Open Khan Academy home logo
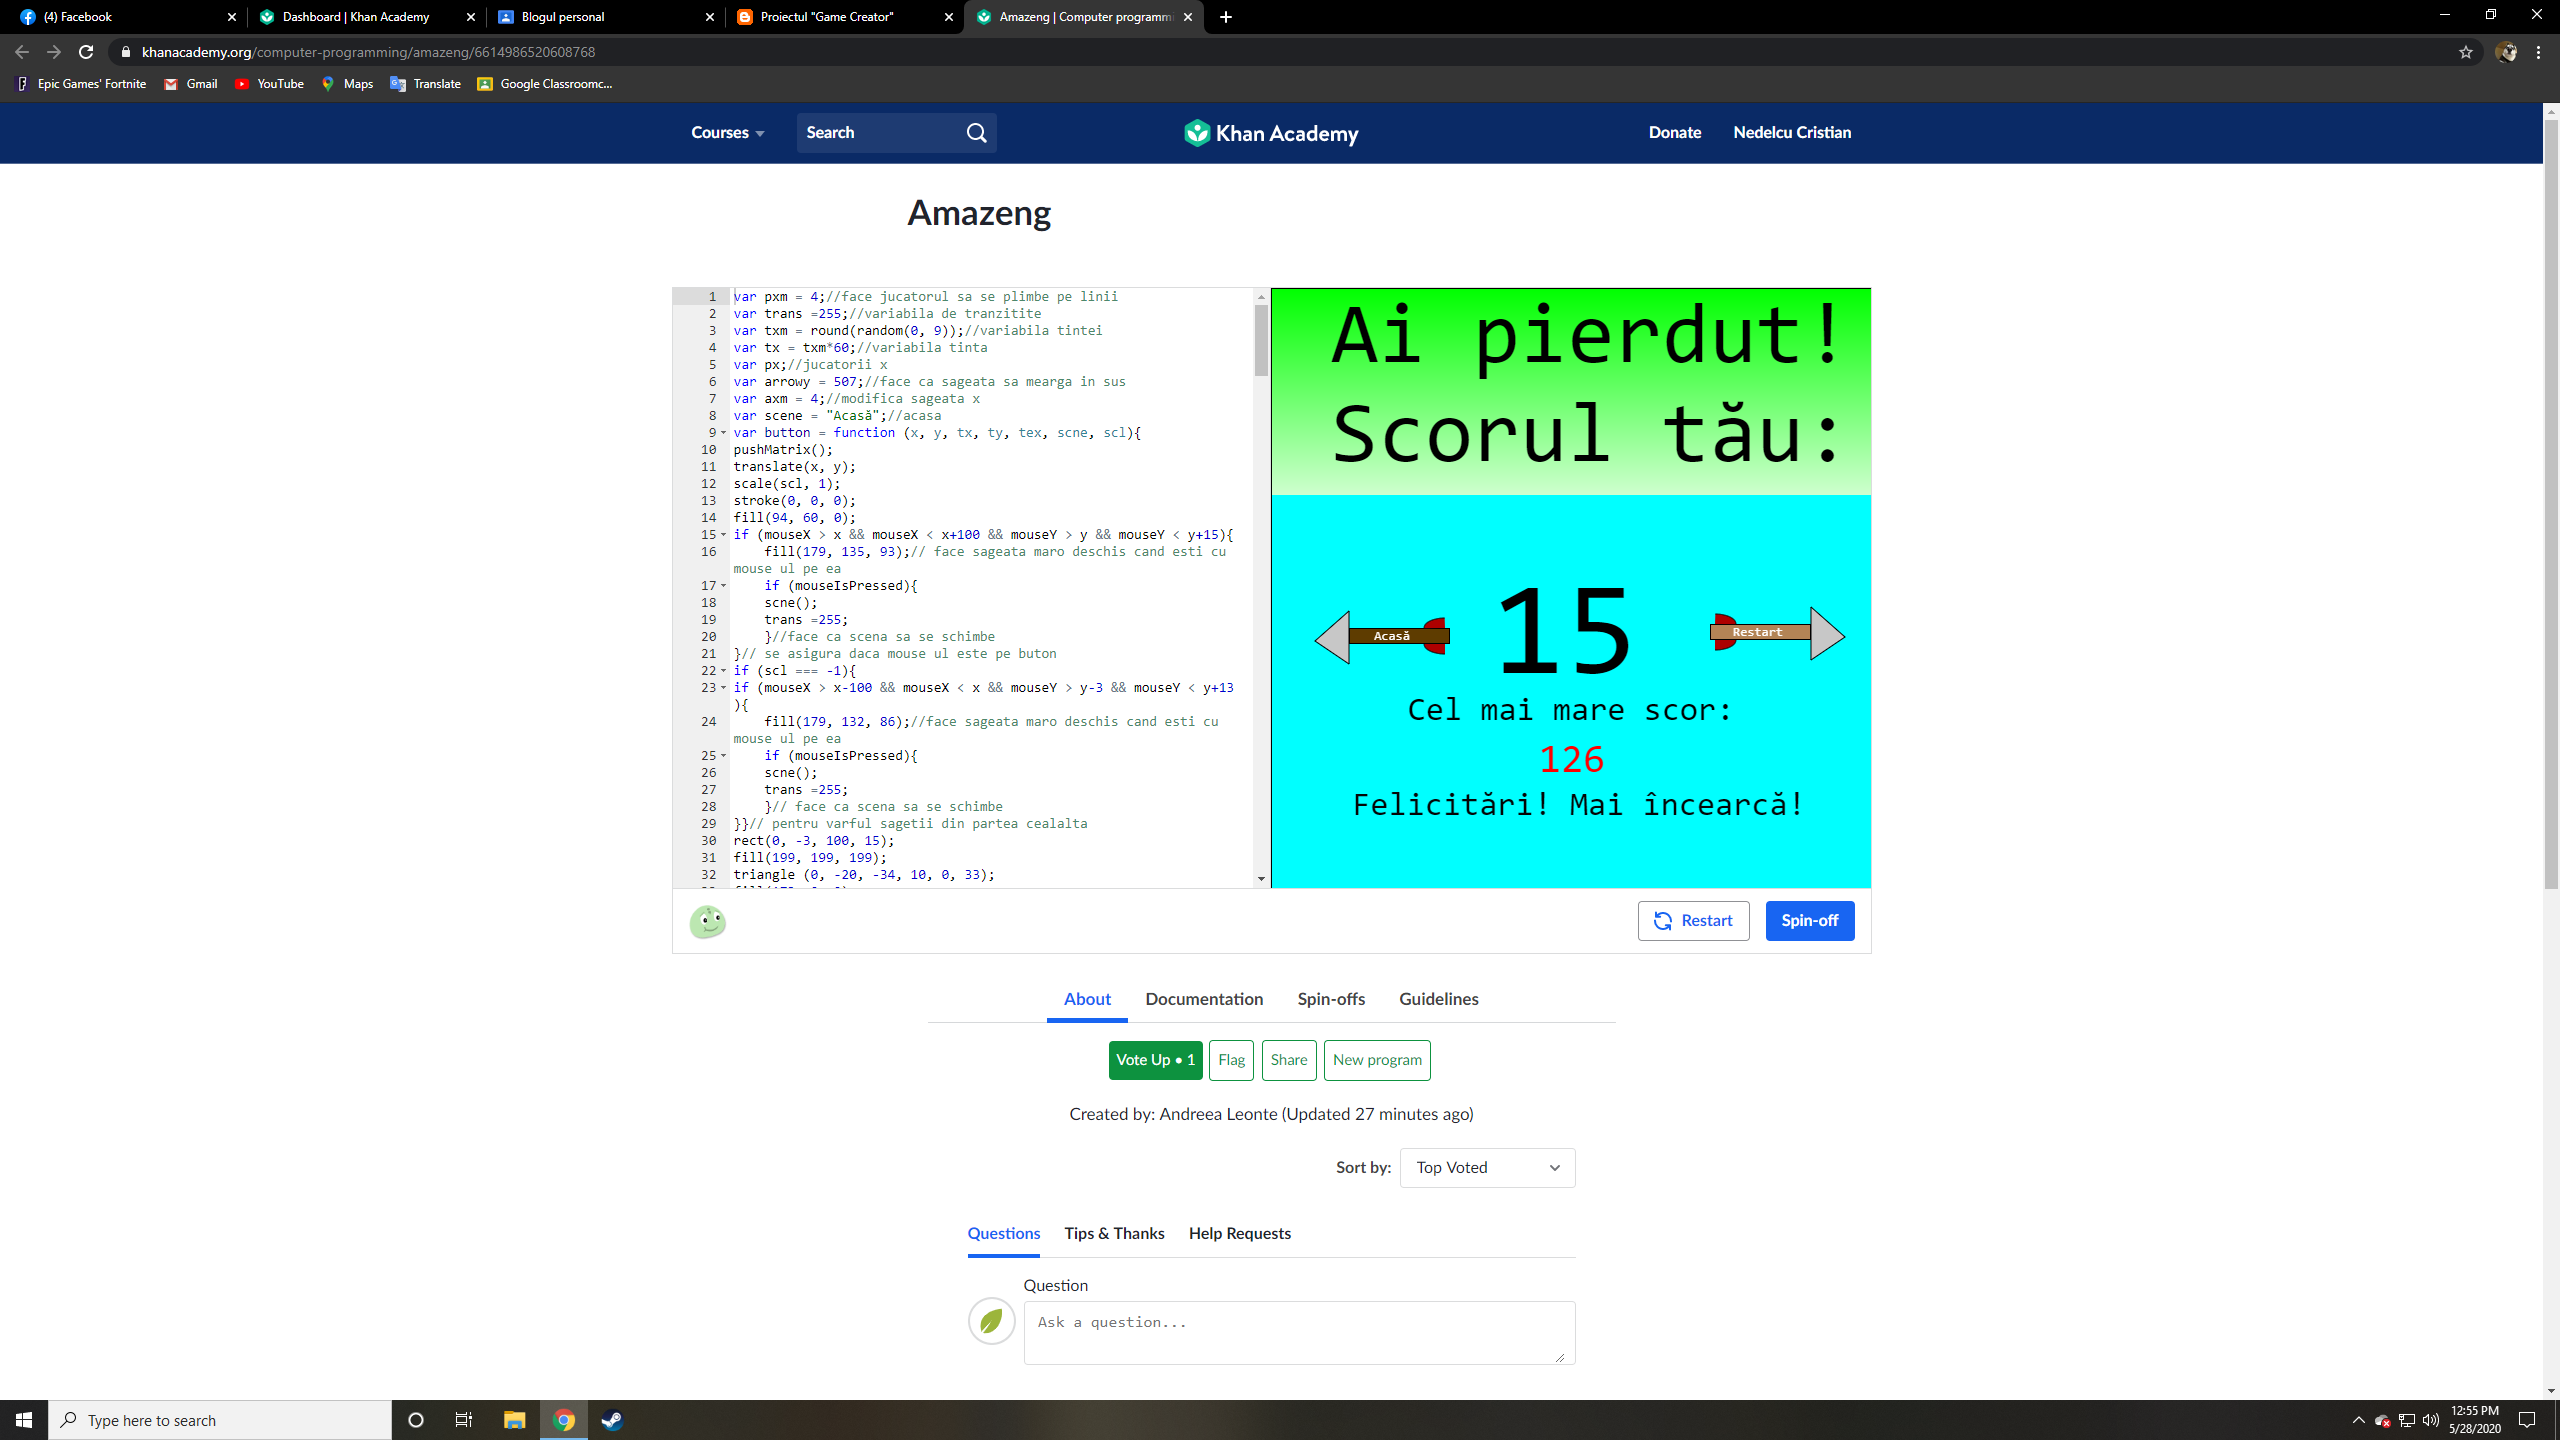 [x=1271, y=133]
